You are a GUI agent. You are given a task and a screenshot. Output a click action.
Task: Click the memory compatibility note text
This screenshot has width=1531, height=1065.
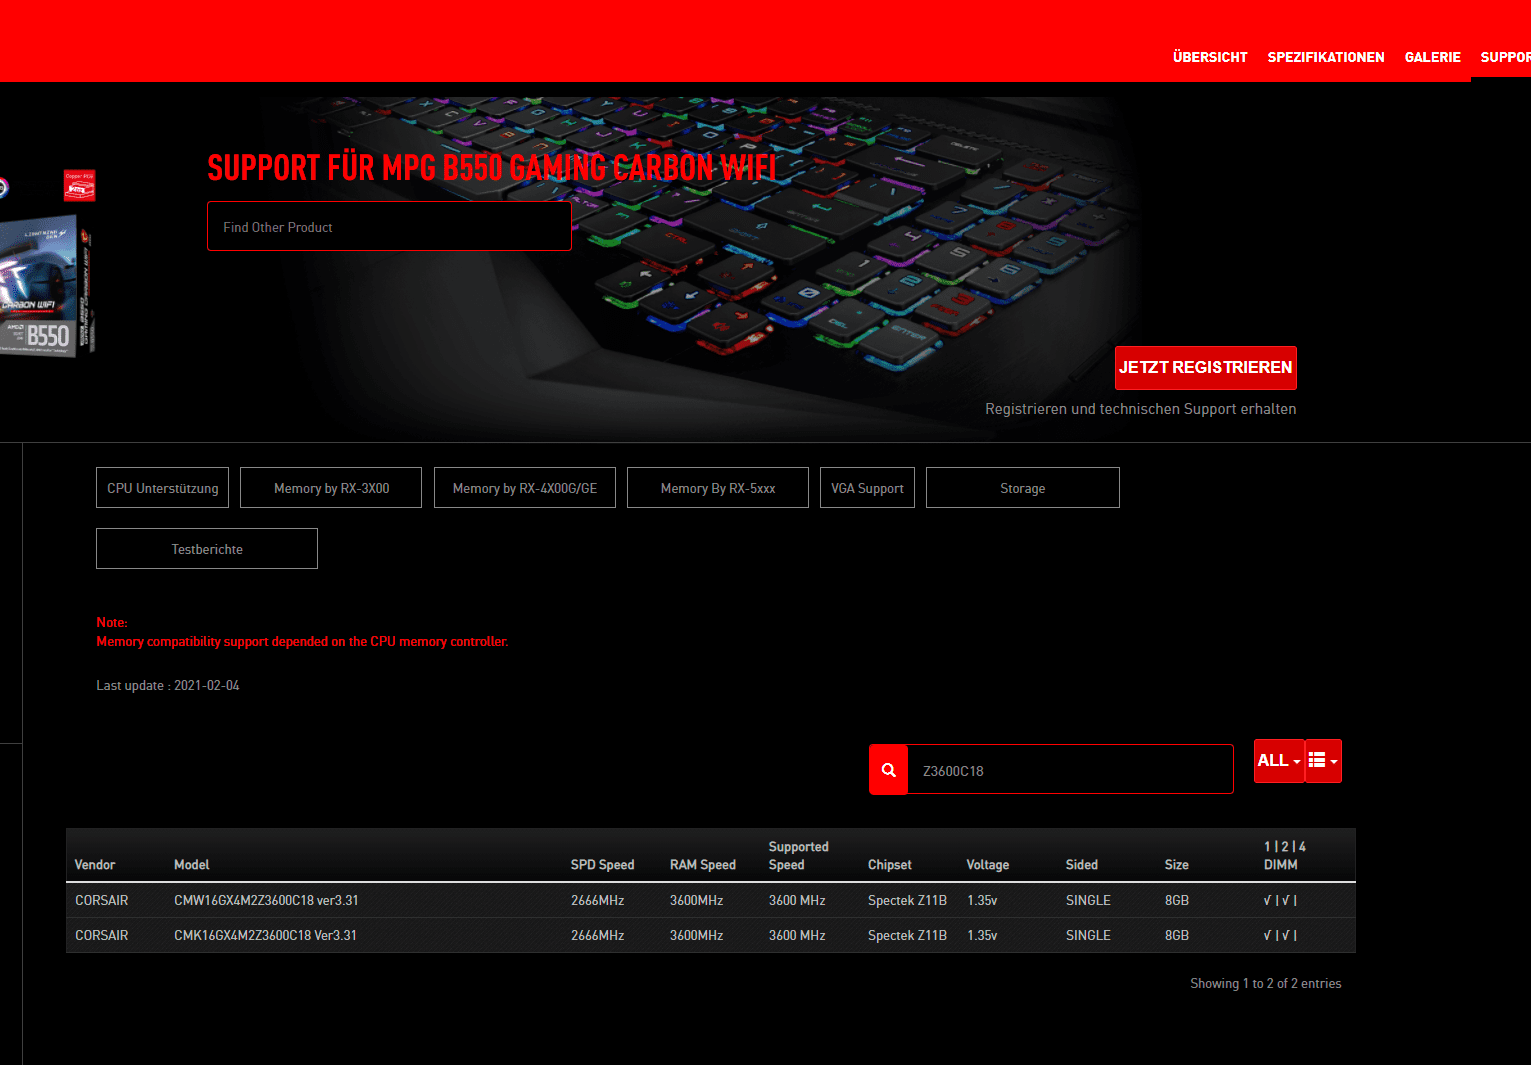click(x=302, y=641)
